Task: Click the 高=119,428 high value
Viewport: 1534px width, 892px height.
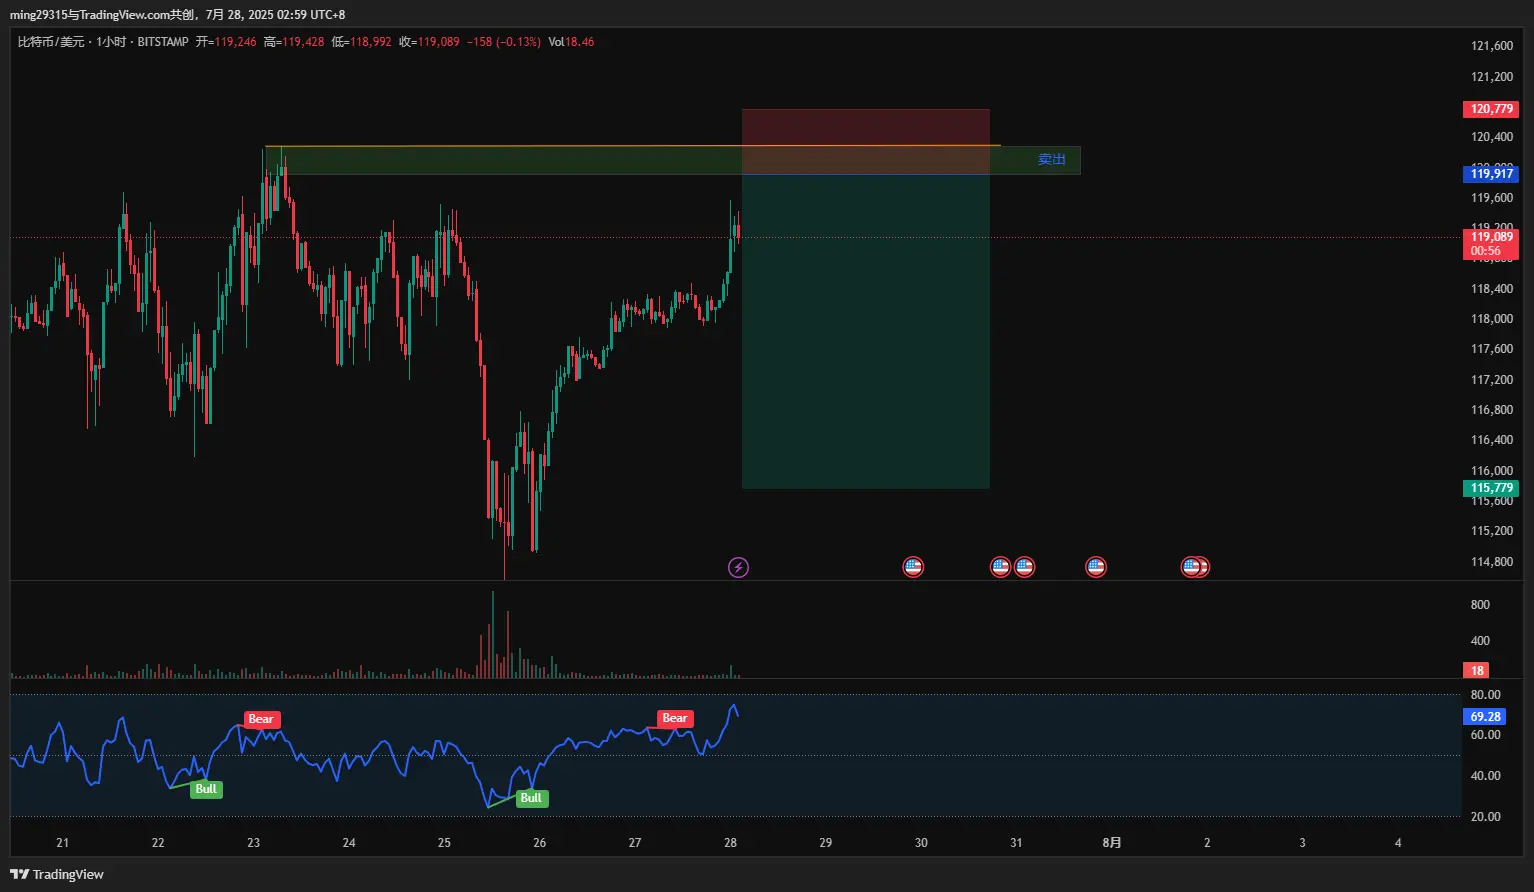Action: pyautogui.click(x=294, y=42)
